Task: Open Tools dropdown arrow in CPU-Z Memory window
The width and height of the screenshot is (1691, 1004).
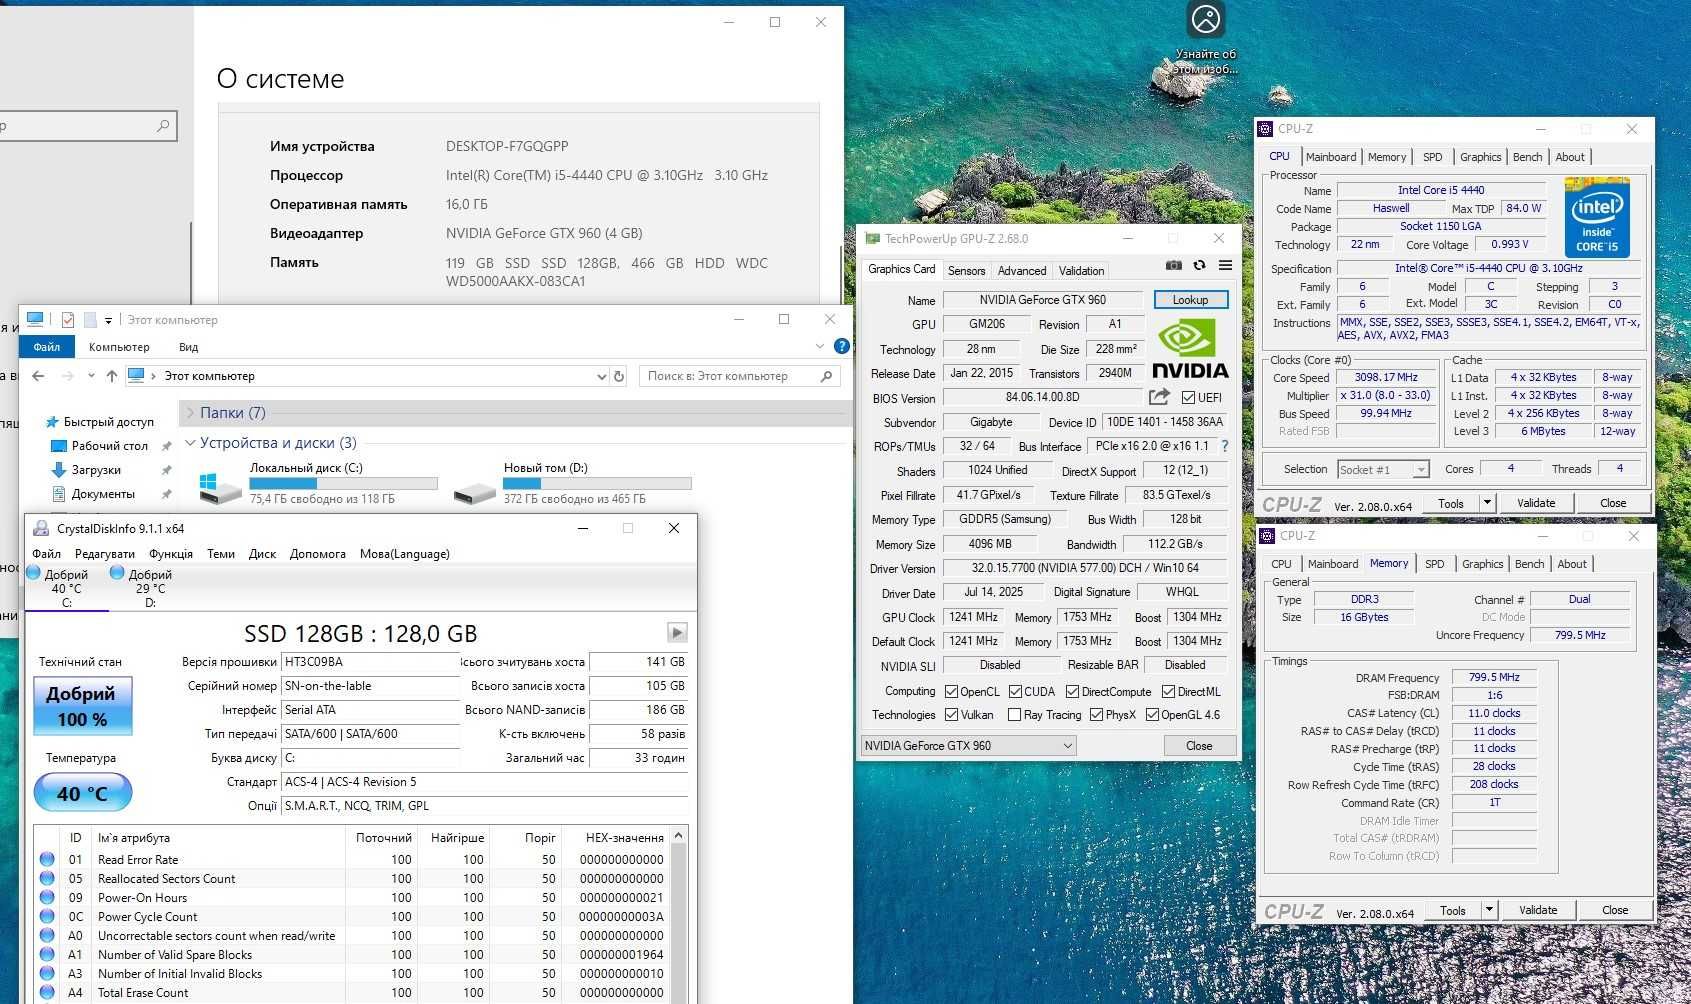Action: click(x=1489, y=910)
